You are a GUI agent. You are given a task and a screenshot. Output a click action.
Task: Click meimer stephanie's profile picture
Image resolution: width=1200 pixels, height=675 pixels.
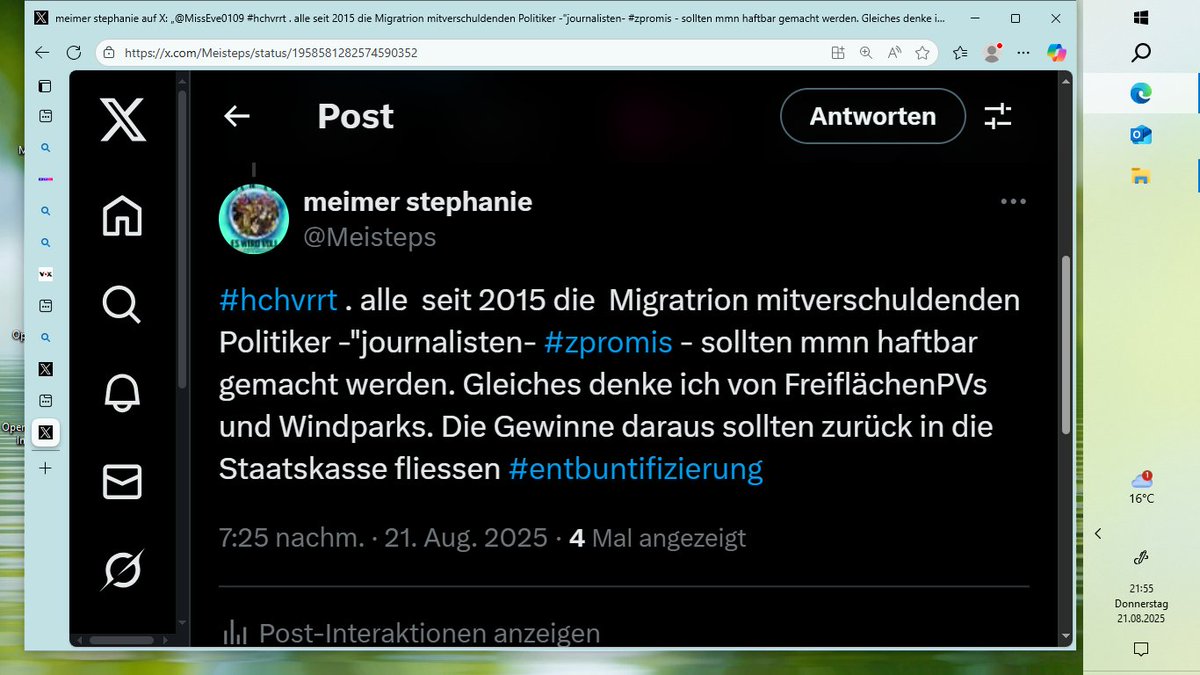[253, 216]
